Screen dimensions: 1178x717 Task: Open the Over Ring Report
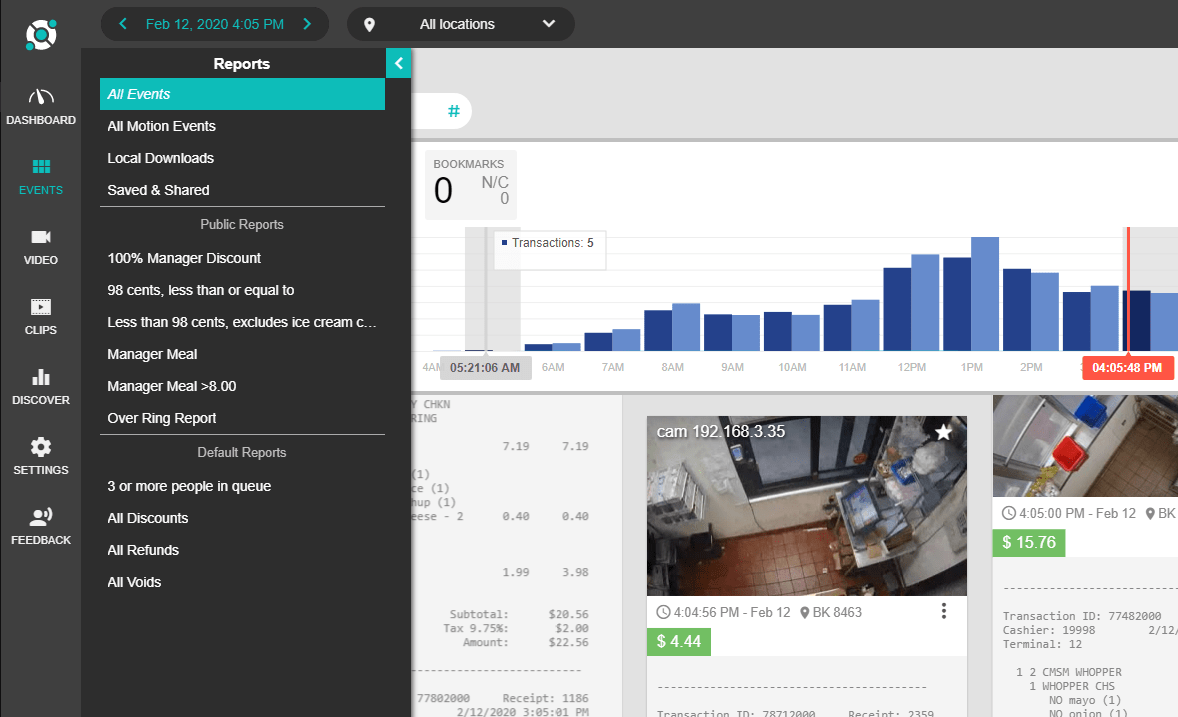tap(242, 418)
